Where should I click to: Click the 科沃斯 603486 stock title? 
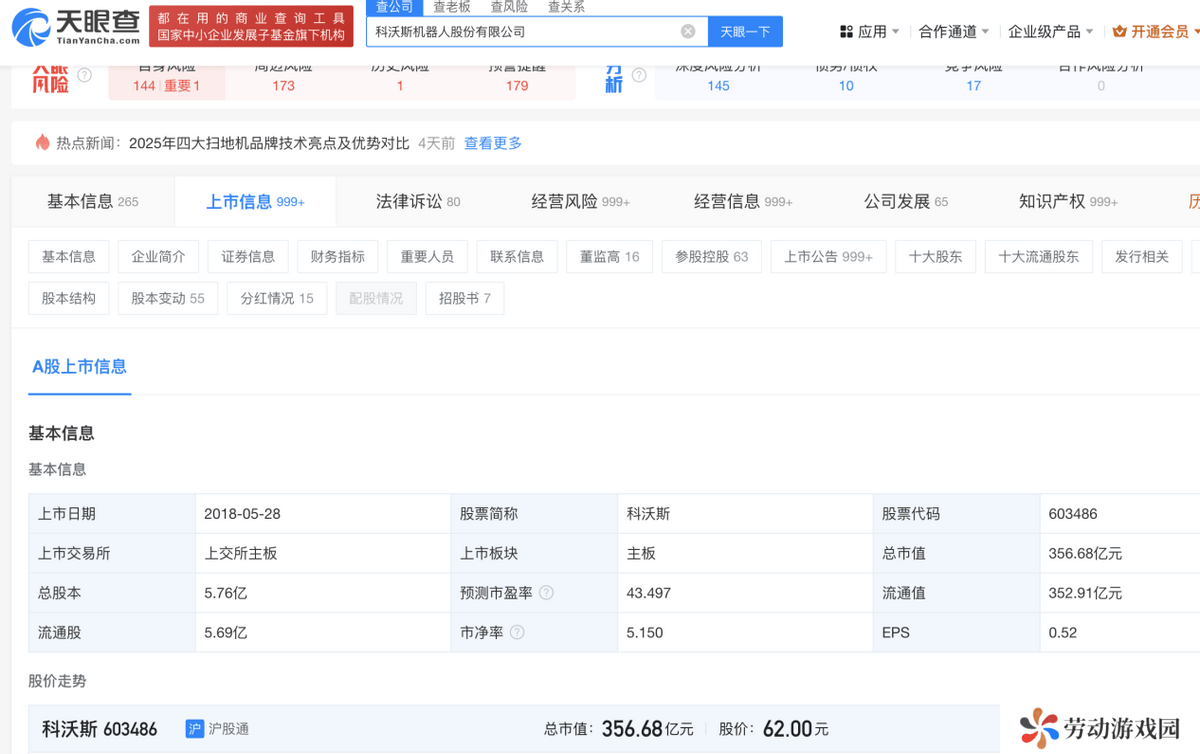(x=100, y=729)
